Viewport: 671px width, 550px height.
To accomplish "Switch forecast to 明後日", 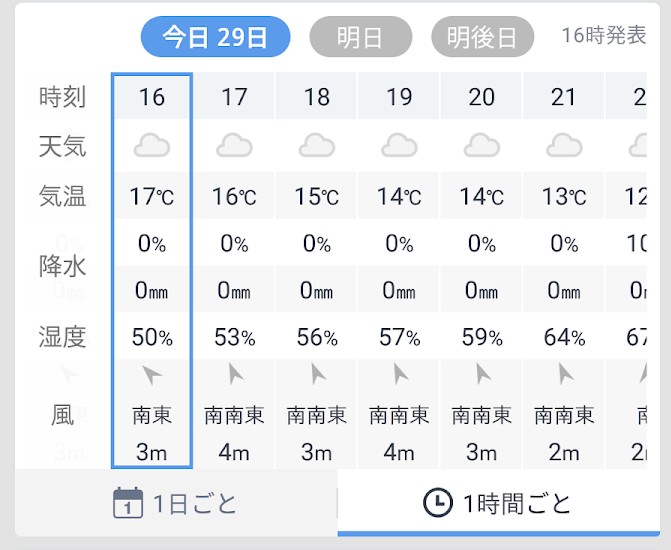I will coord(482,38).
